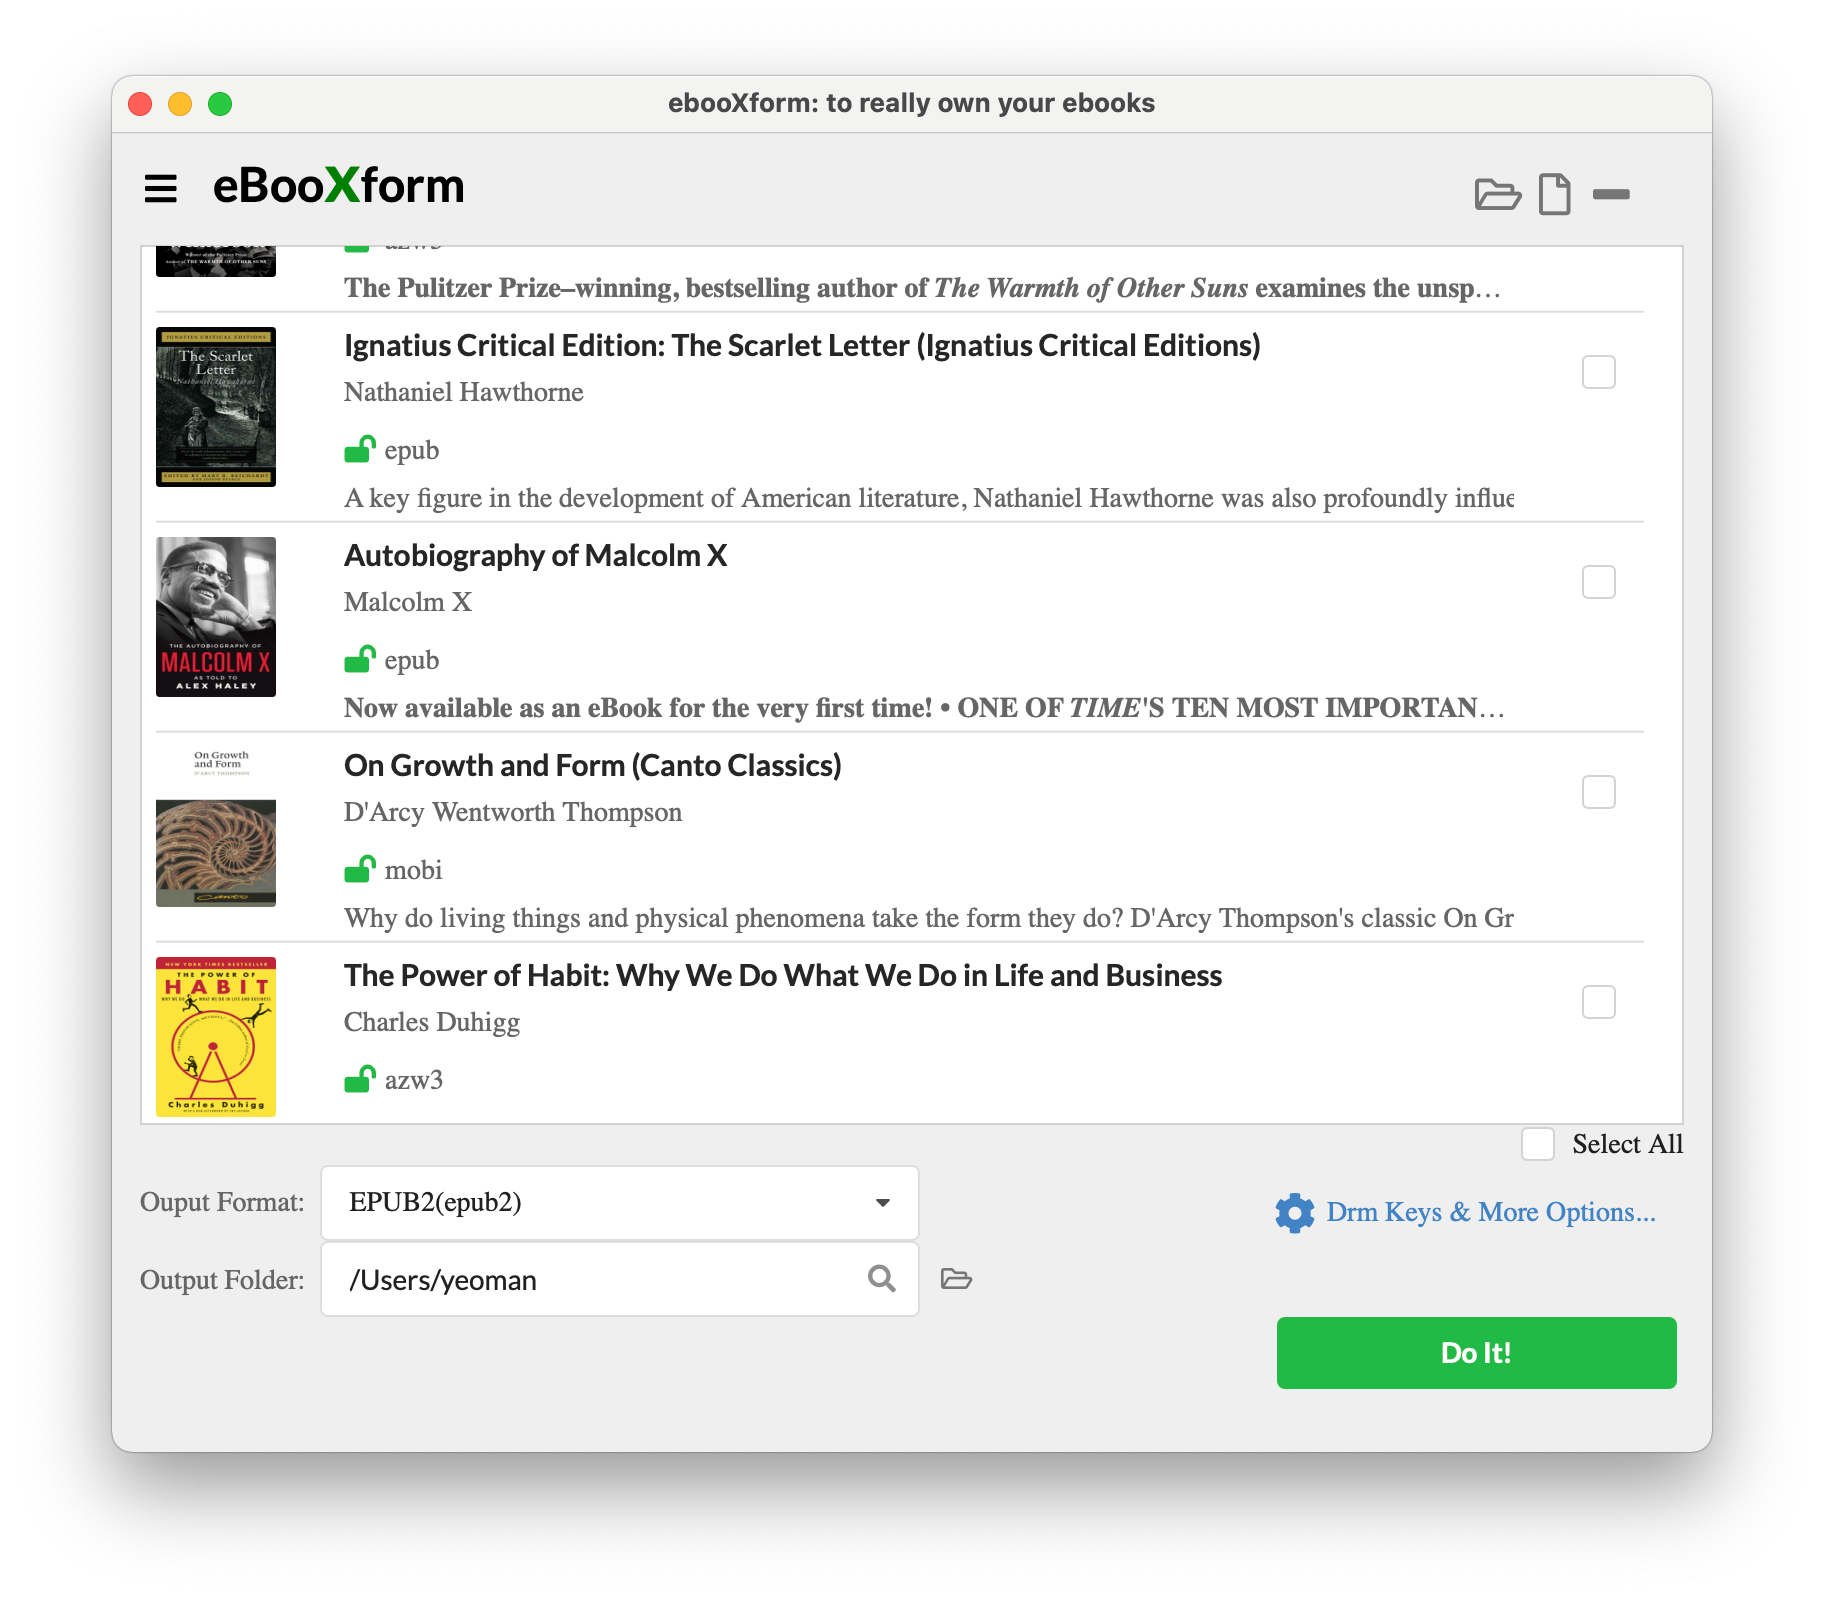
Task: Enable the Select All checkbox
Action: [1538, 1144]
